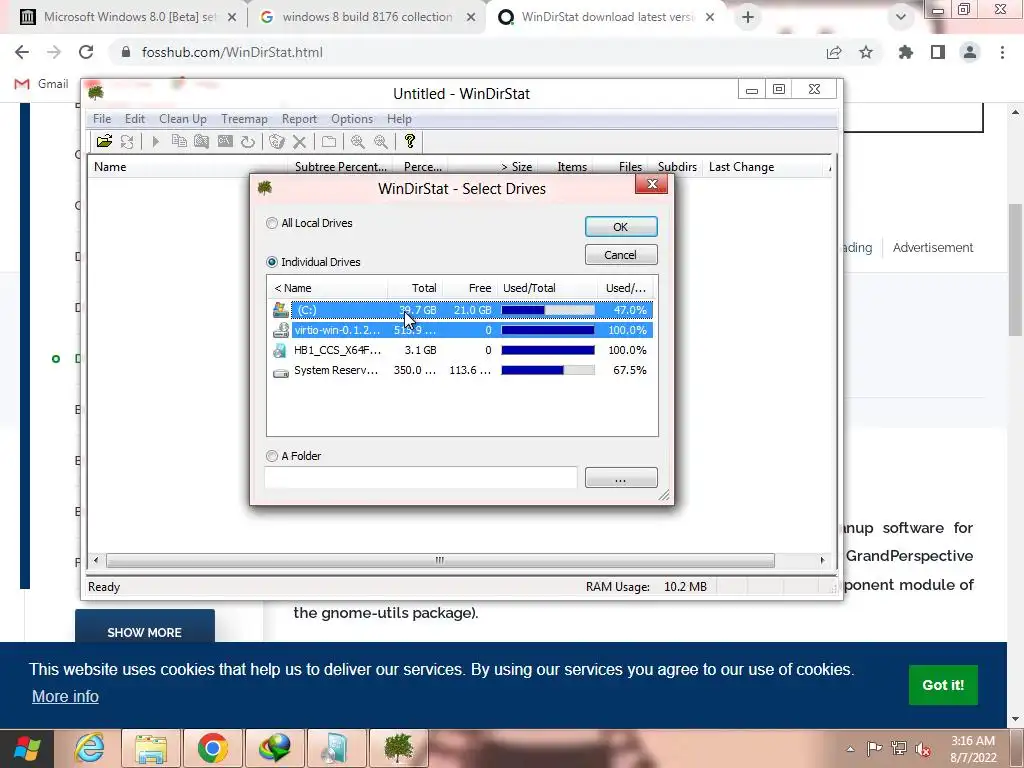Open the File menu in WinDirStat
This screenshot has width=1024, height=768.
[x=102, y=119]
